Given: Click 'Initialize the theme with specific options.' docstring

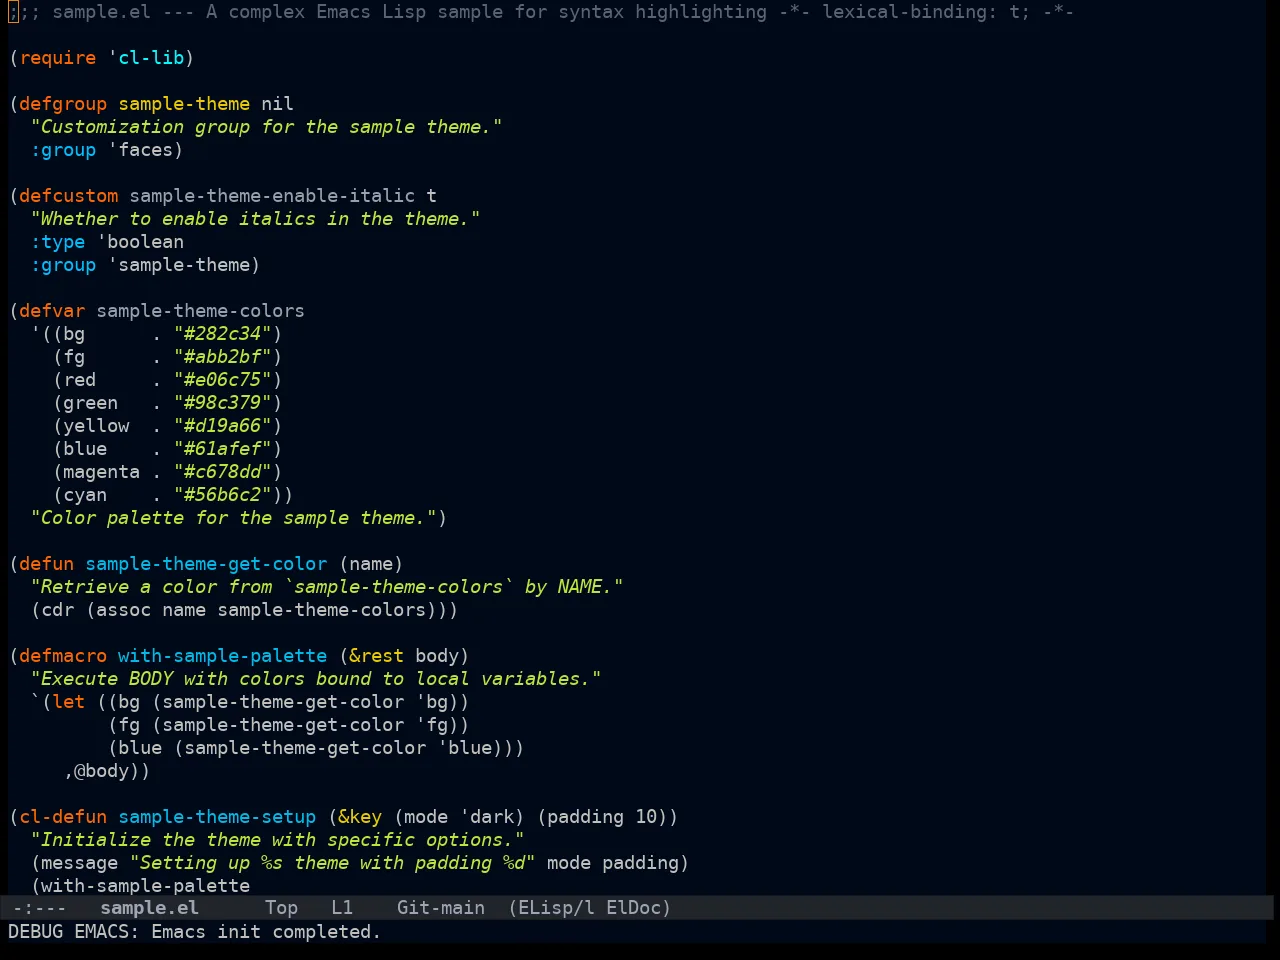Looking at the screenshot, I should click(x=278, y=840).
